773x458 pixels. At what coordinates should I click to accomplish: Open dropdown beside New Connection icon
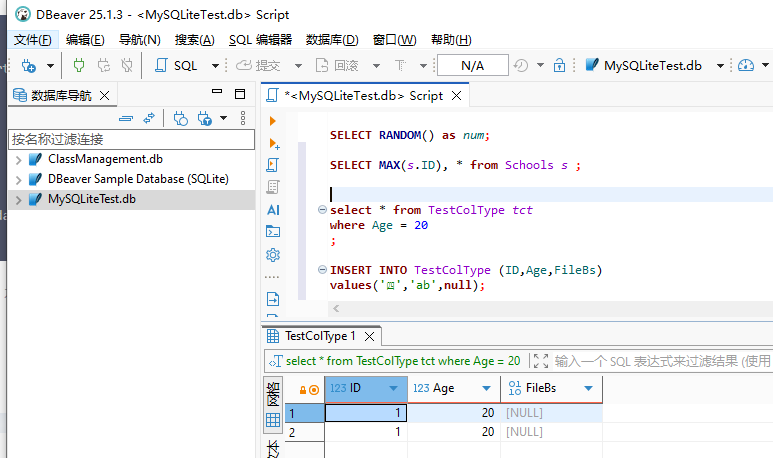tap(50, 66)
